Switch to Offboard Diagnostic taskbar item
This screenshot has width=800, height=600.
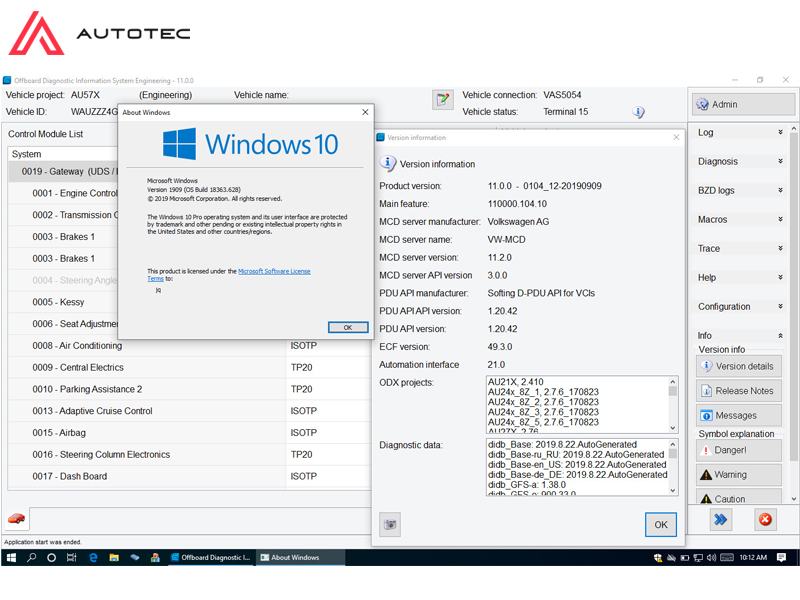click(210, 558)
